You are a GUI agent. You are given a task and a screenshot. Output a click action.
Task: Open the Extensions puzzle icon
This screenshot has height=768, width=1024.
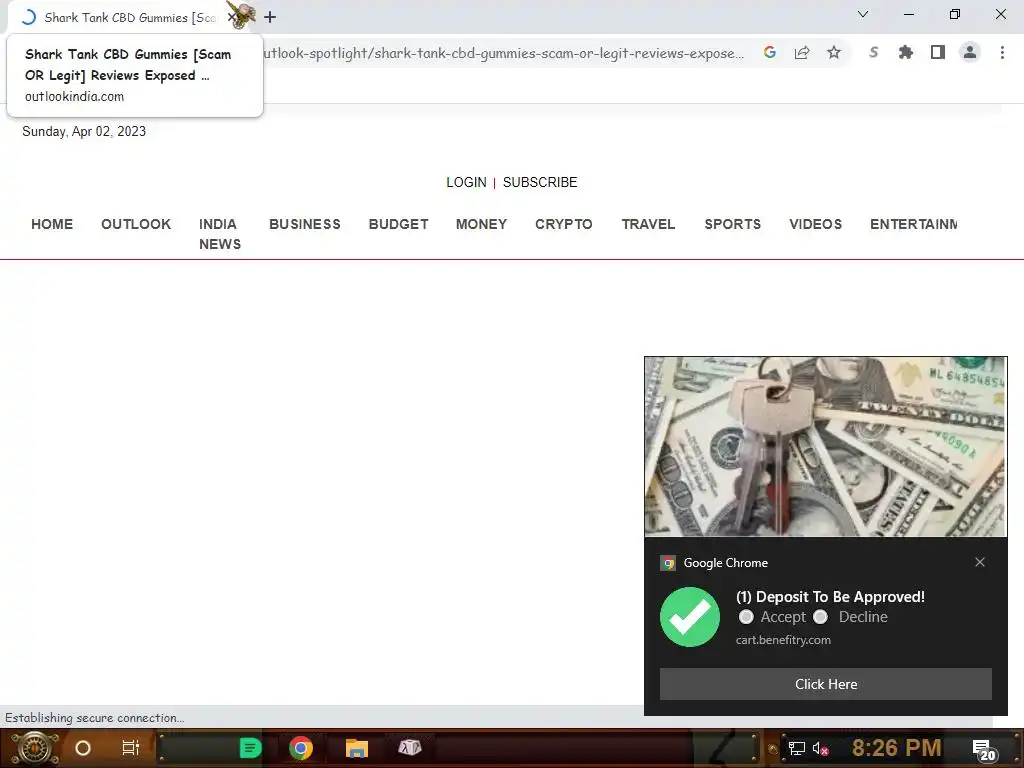tap(906, 52)
